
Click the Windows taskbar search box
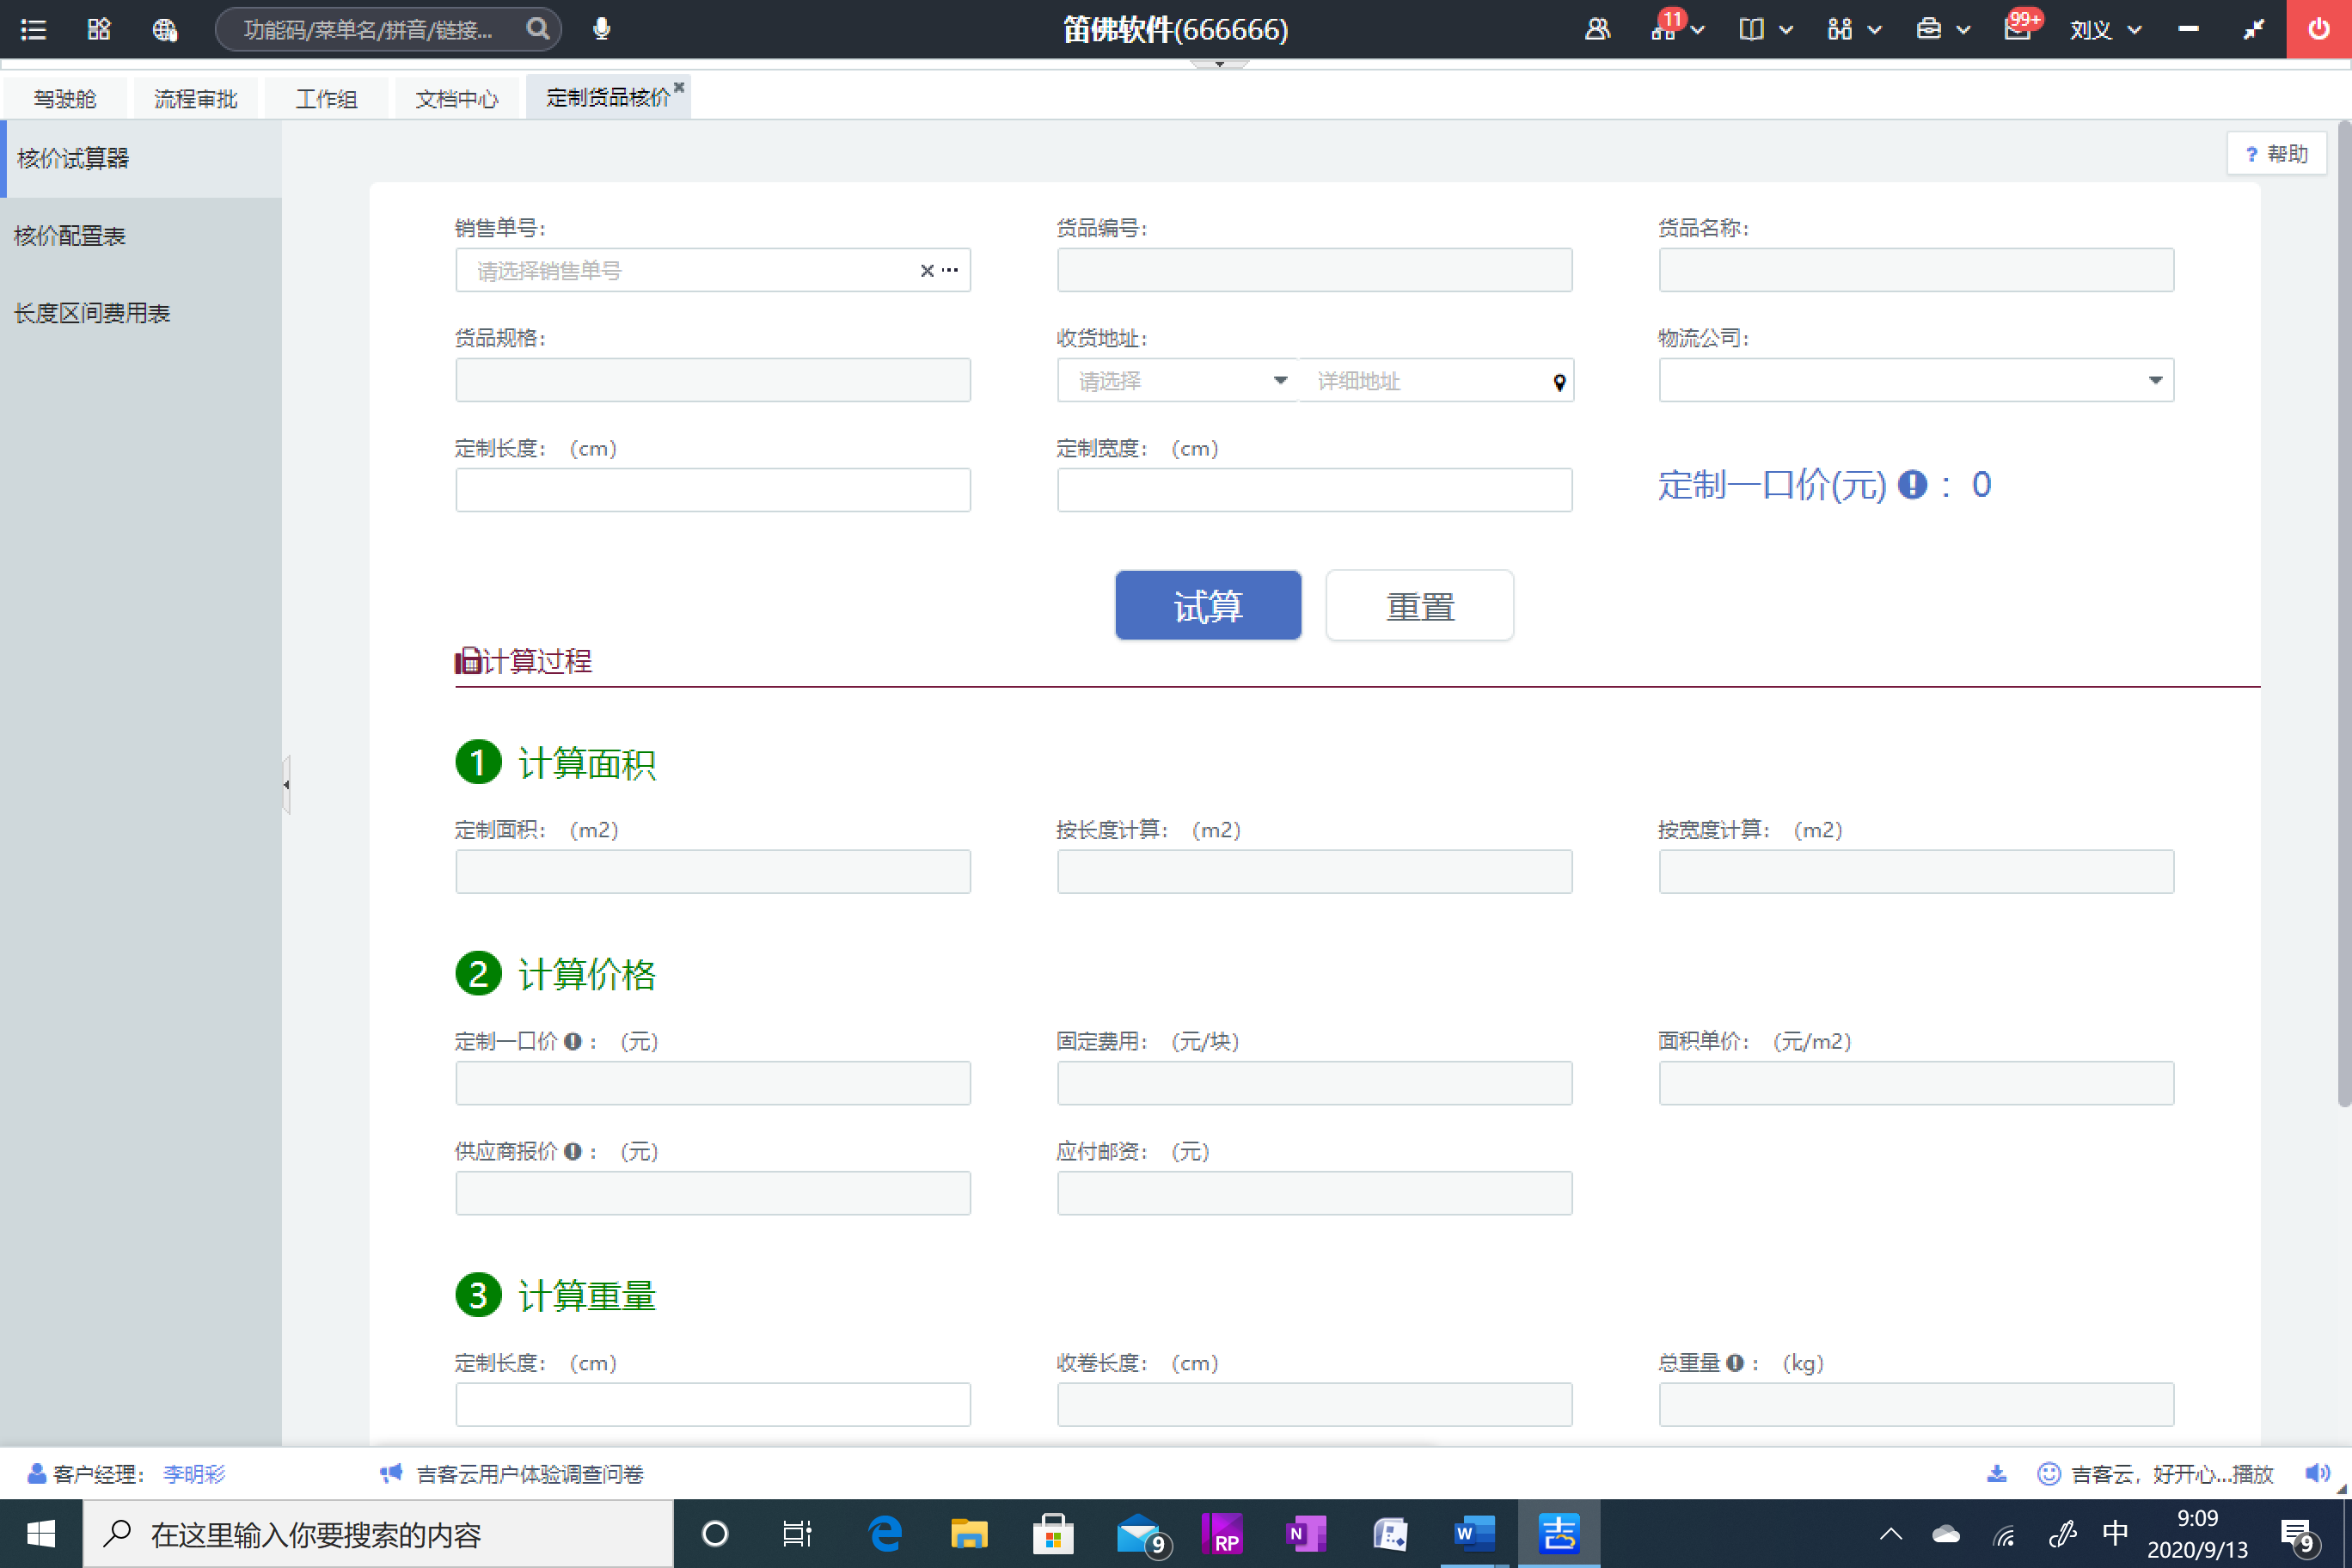tap(378, 1534)
